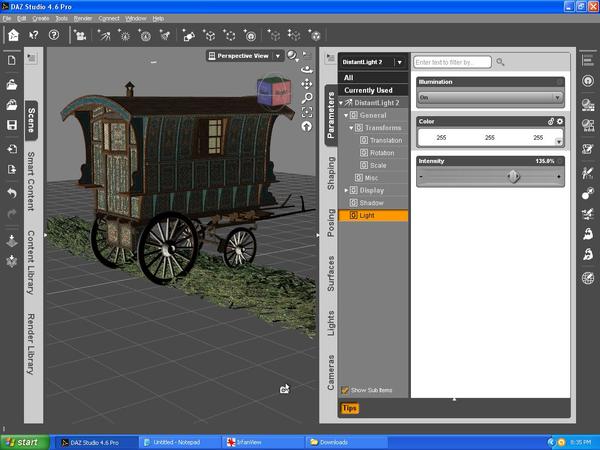Click the Reset view arrow icon in viewport

(x=307, y=126)
